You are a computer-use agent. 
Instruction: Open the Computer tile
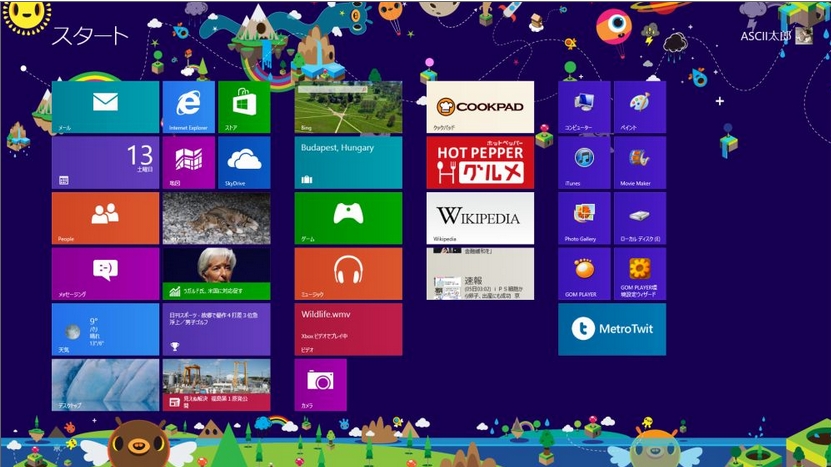tap(584, 107)
